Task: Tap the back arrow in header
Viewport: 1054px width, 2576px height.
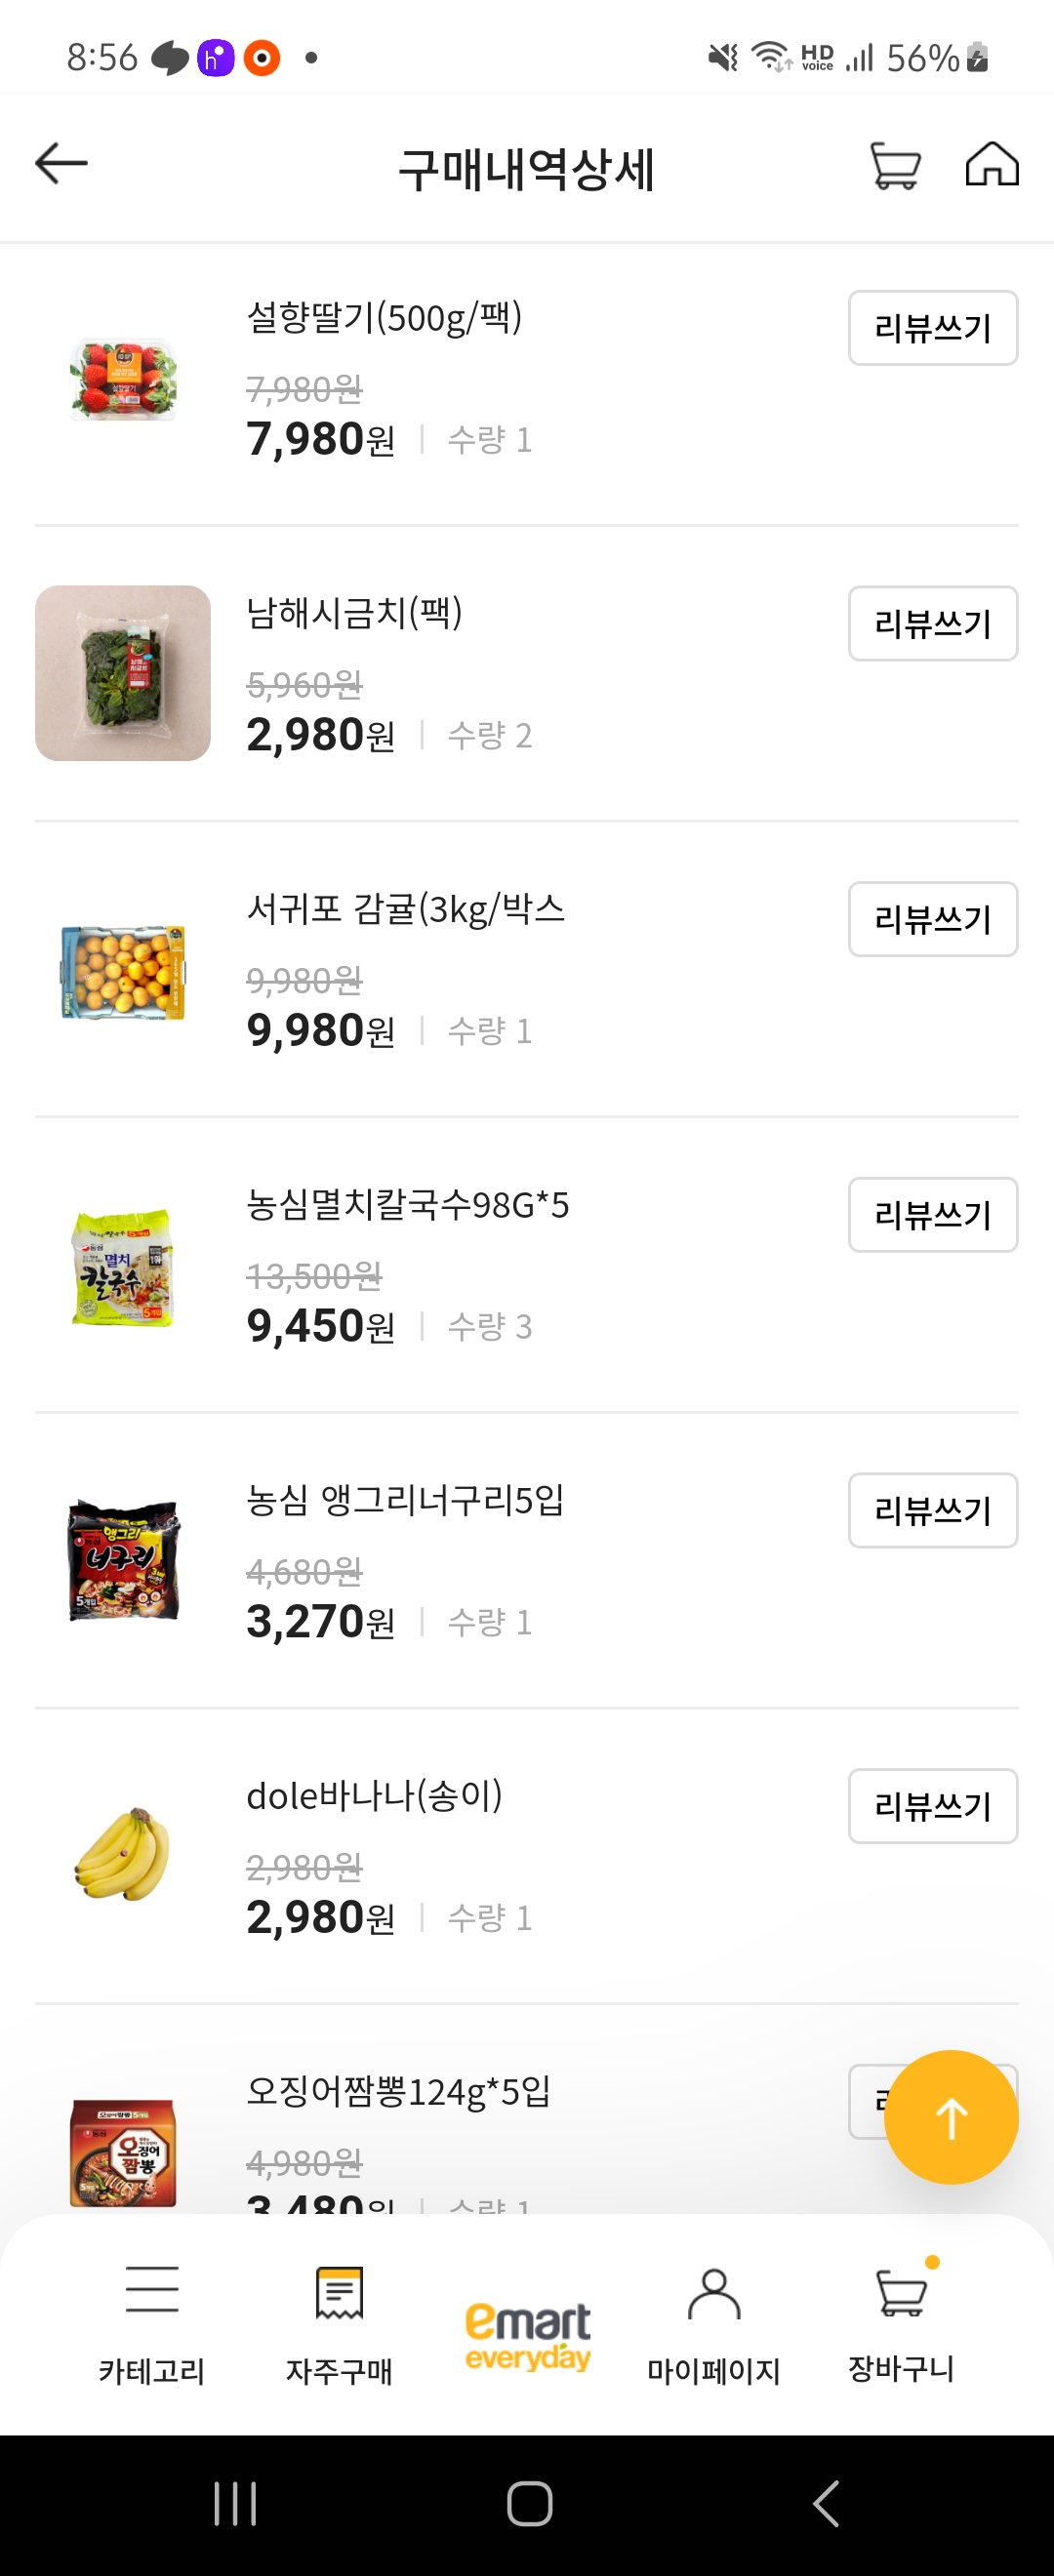Action: 62,164
